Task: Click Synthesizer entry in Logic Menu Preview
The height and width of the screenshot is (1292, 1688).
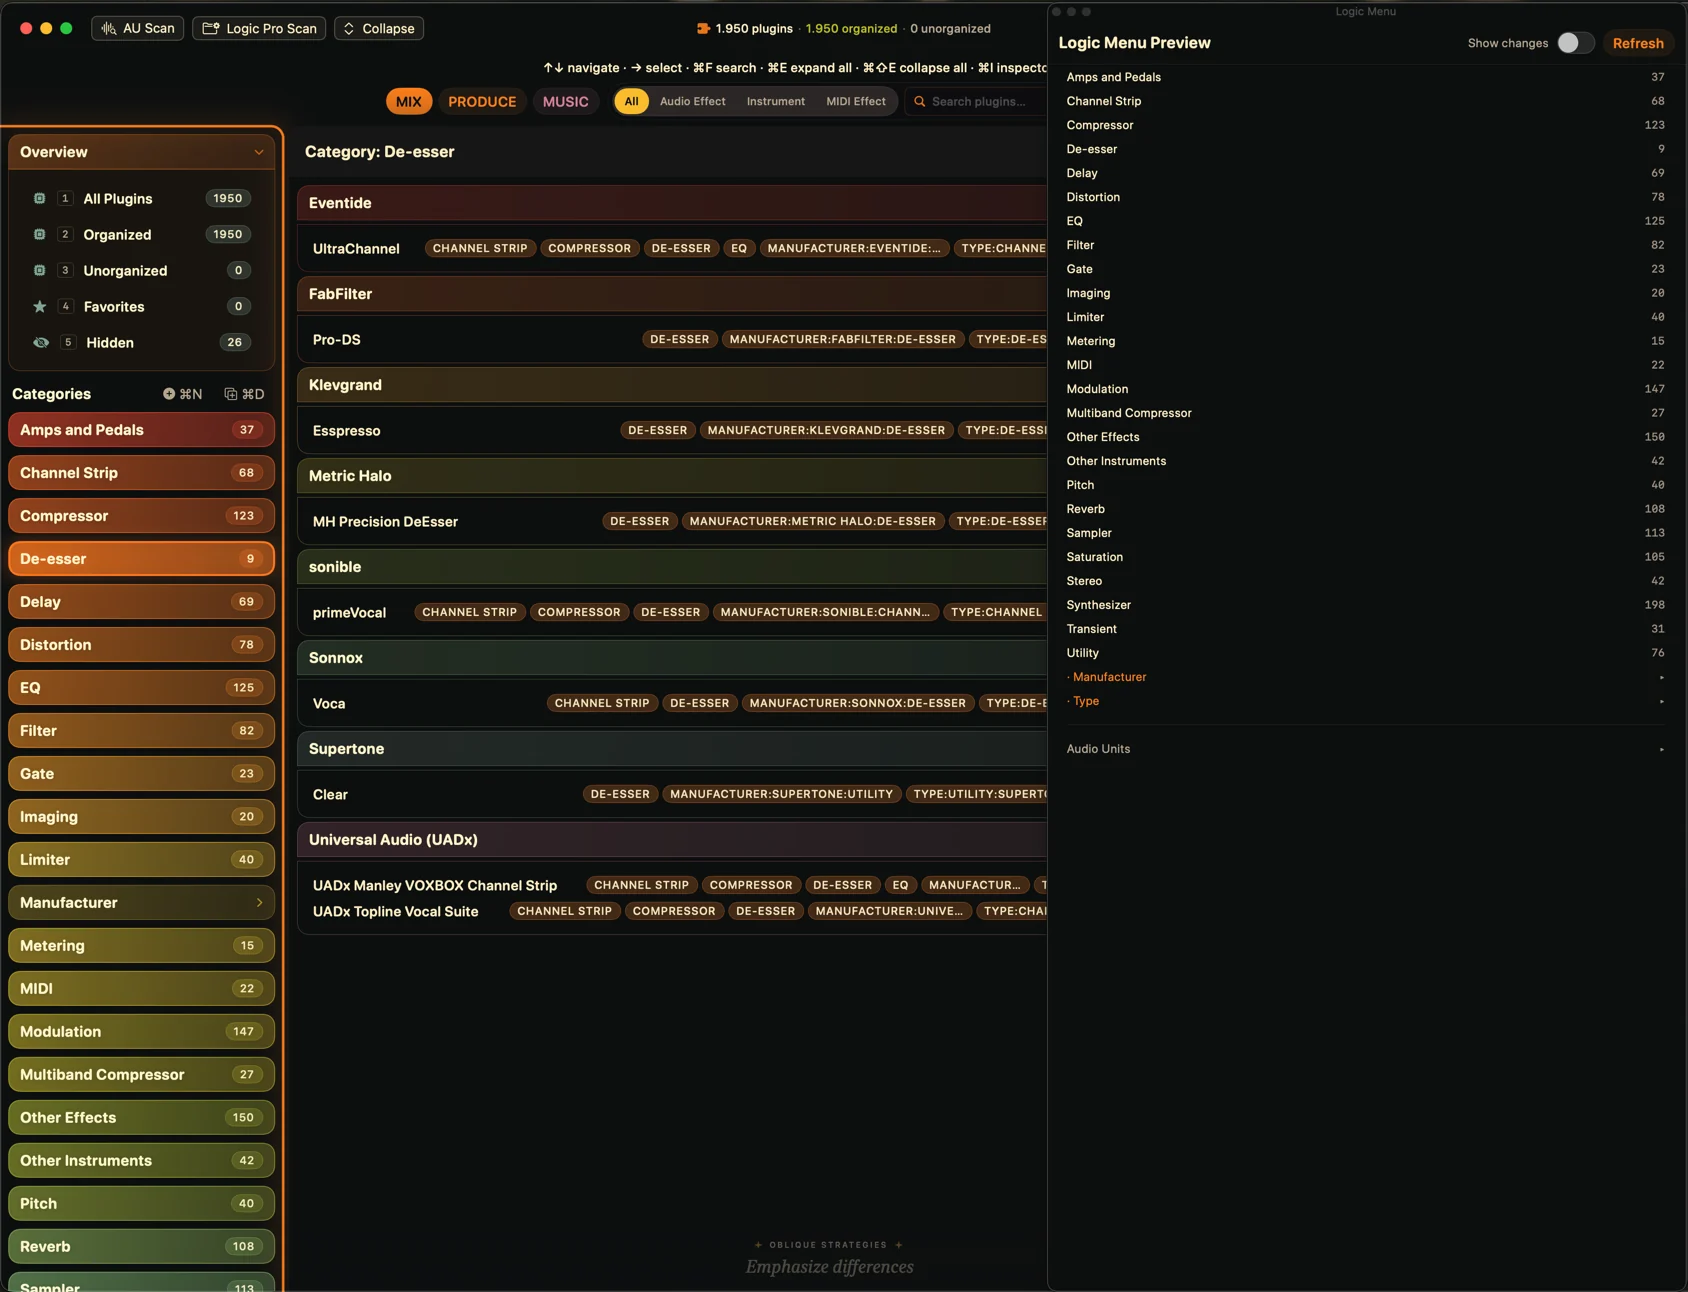Action: pos(1365,605)
